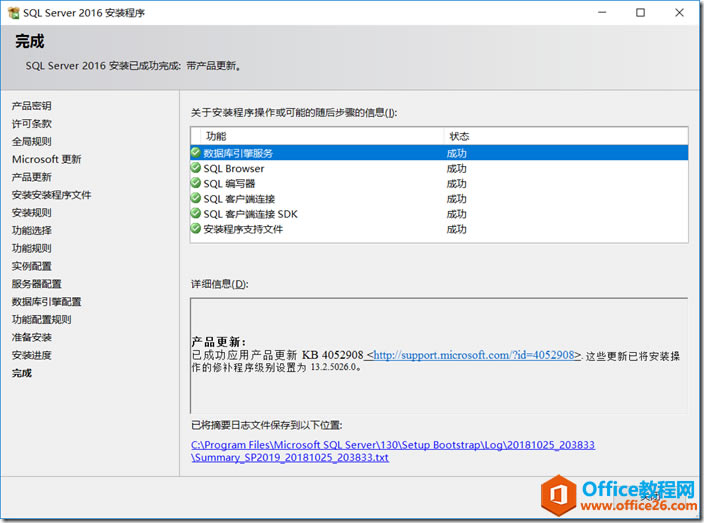Click the 许可条款 step in sidebar
Viewport: 704px width, 523px height.
pos(31,124)
